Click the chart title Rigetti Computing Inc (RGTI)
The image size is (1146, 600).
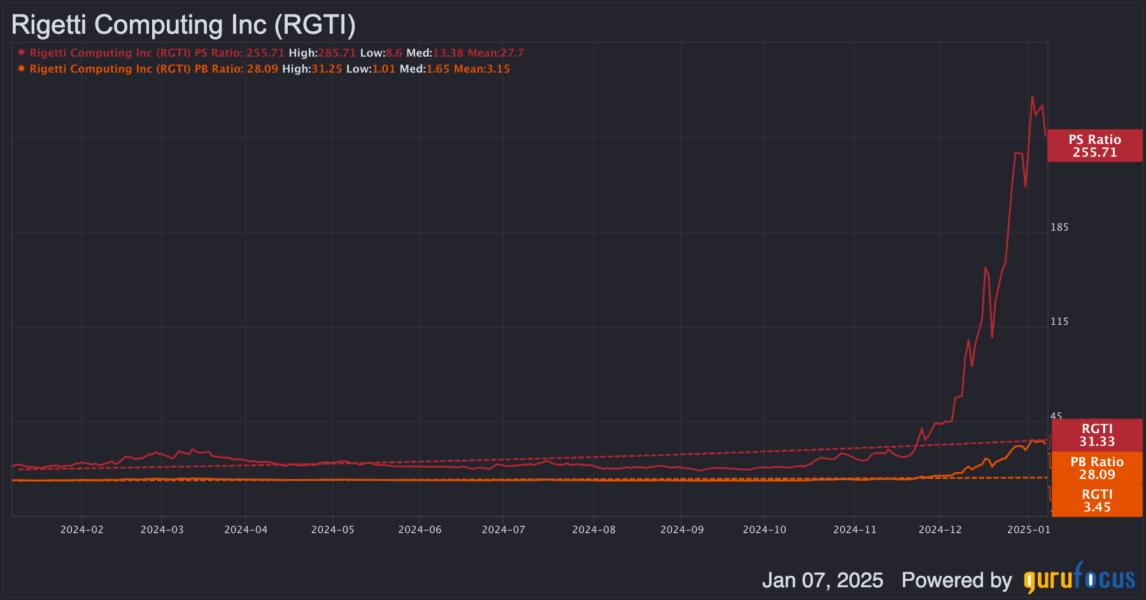pos(183,25)
